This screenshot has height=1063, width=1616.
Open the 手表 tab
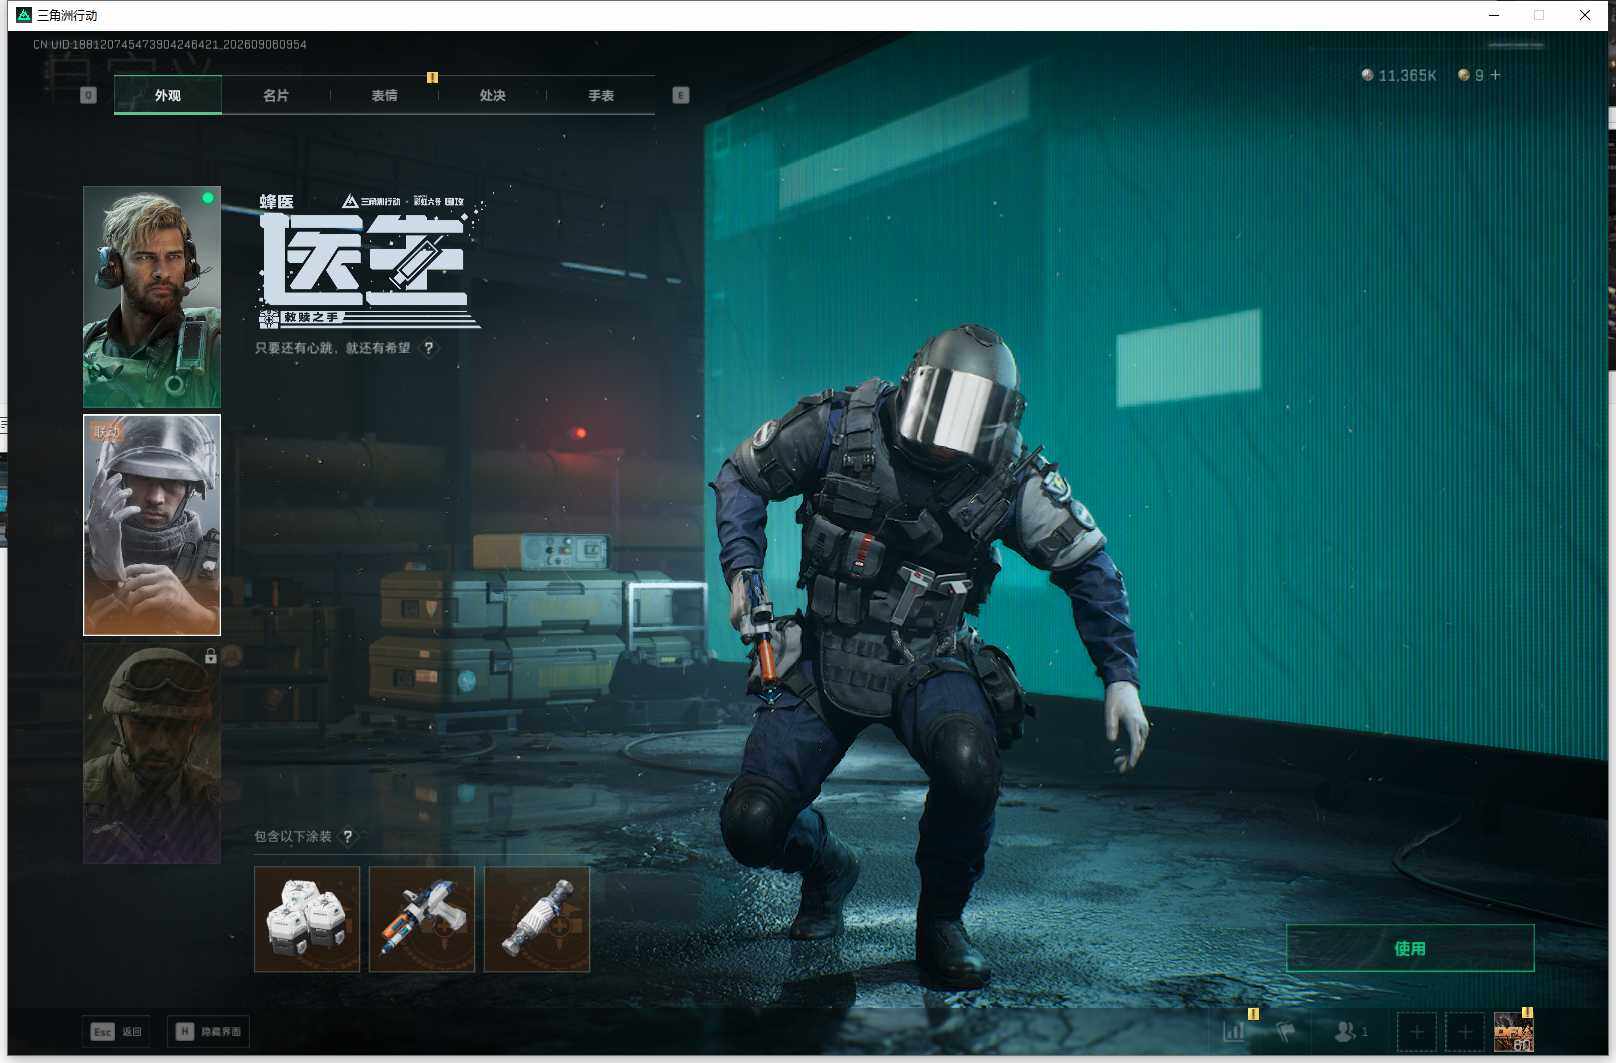[601, 95]
